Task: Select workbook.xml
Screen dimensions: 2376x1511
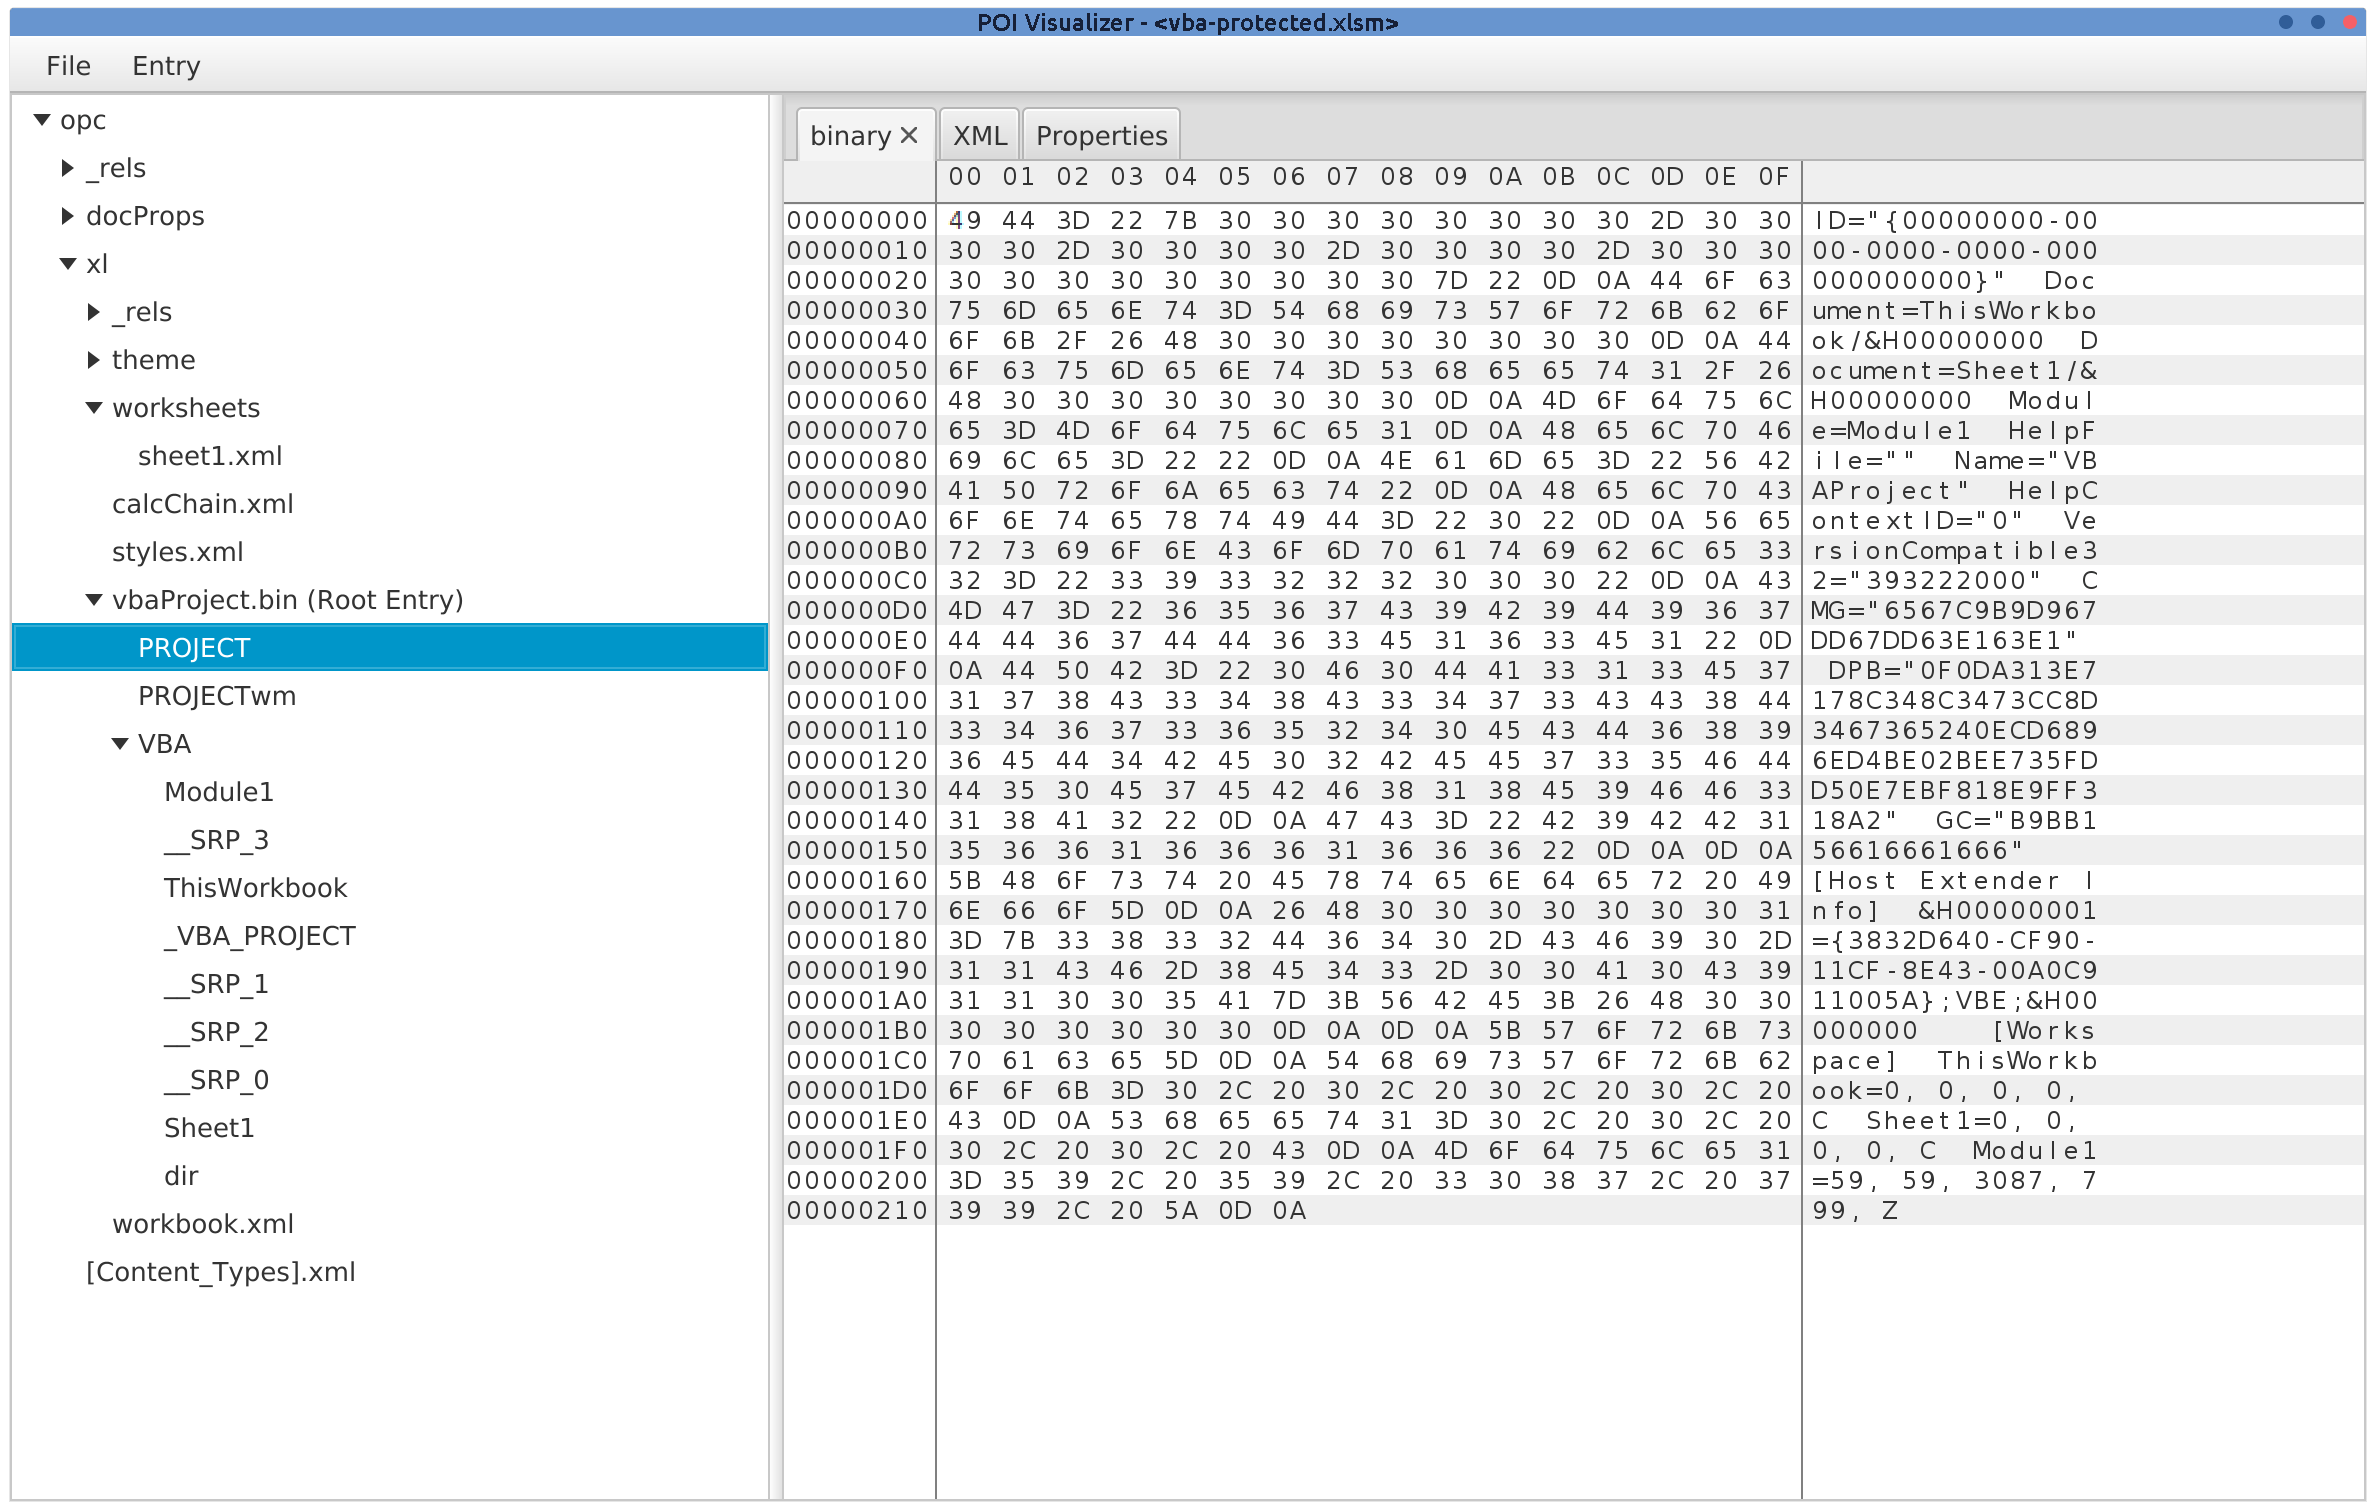Action: 203,1222
